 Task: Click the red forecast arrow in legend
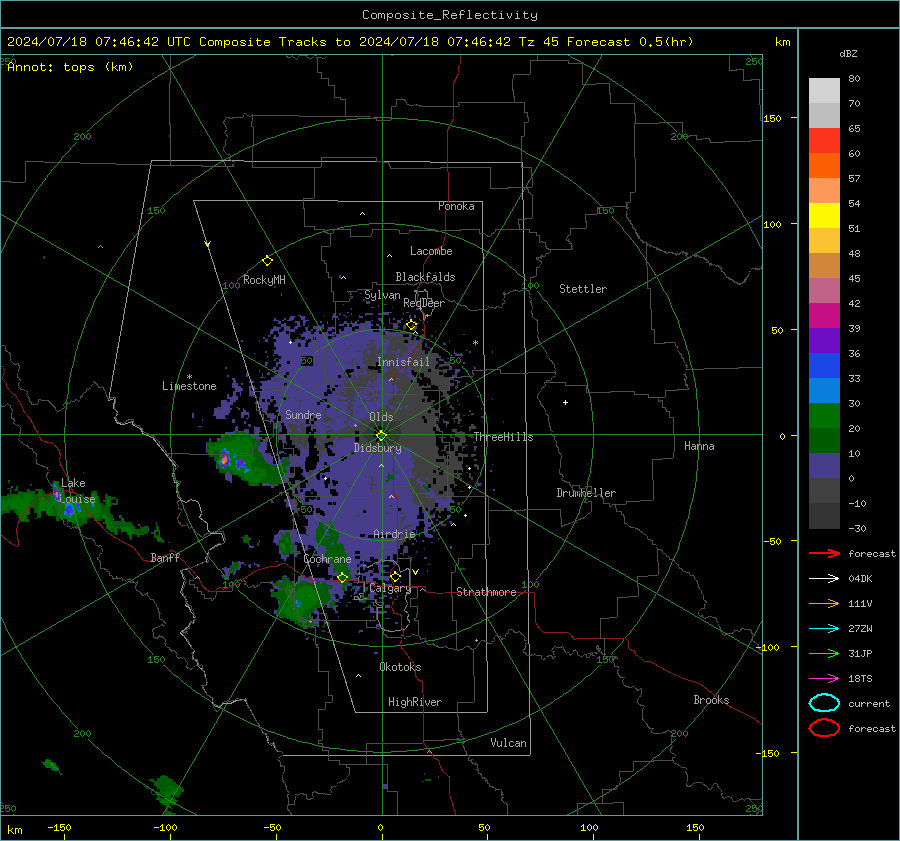824,553
